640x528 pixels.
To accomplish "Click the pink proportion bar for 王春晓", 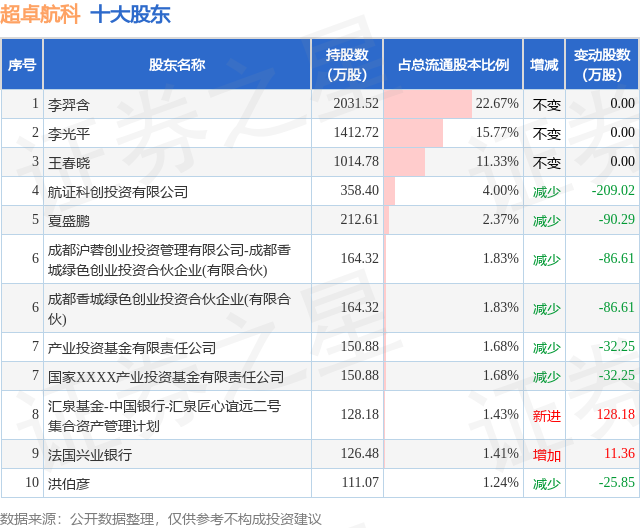I will pyautogui.click(x=404, y=162).
